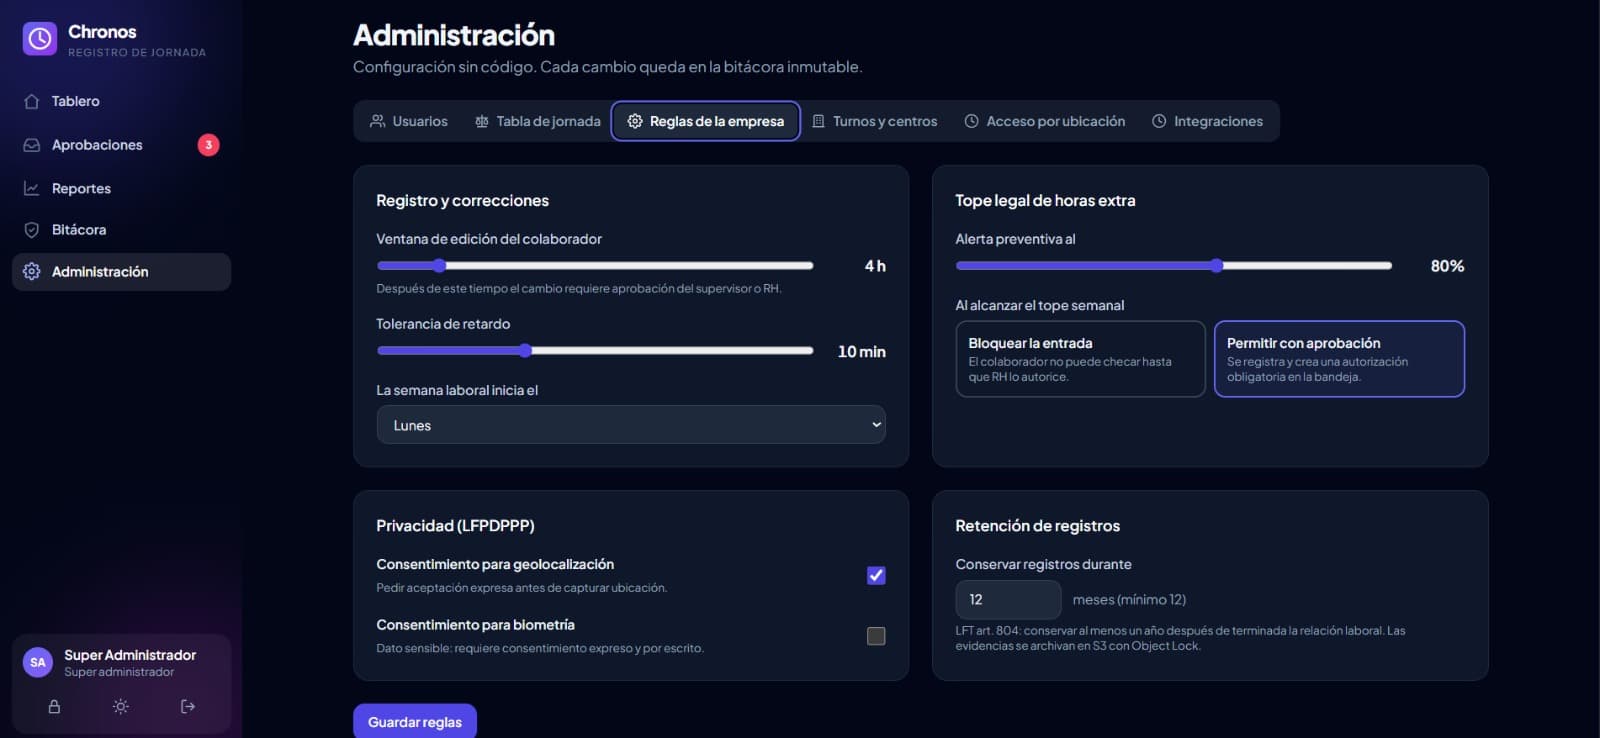The width and height of the screenshot is (1600, 738).
Task: Select the Bloquear la entrada option
Action: coord(1080,359)
